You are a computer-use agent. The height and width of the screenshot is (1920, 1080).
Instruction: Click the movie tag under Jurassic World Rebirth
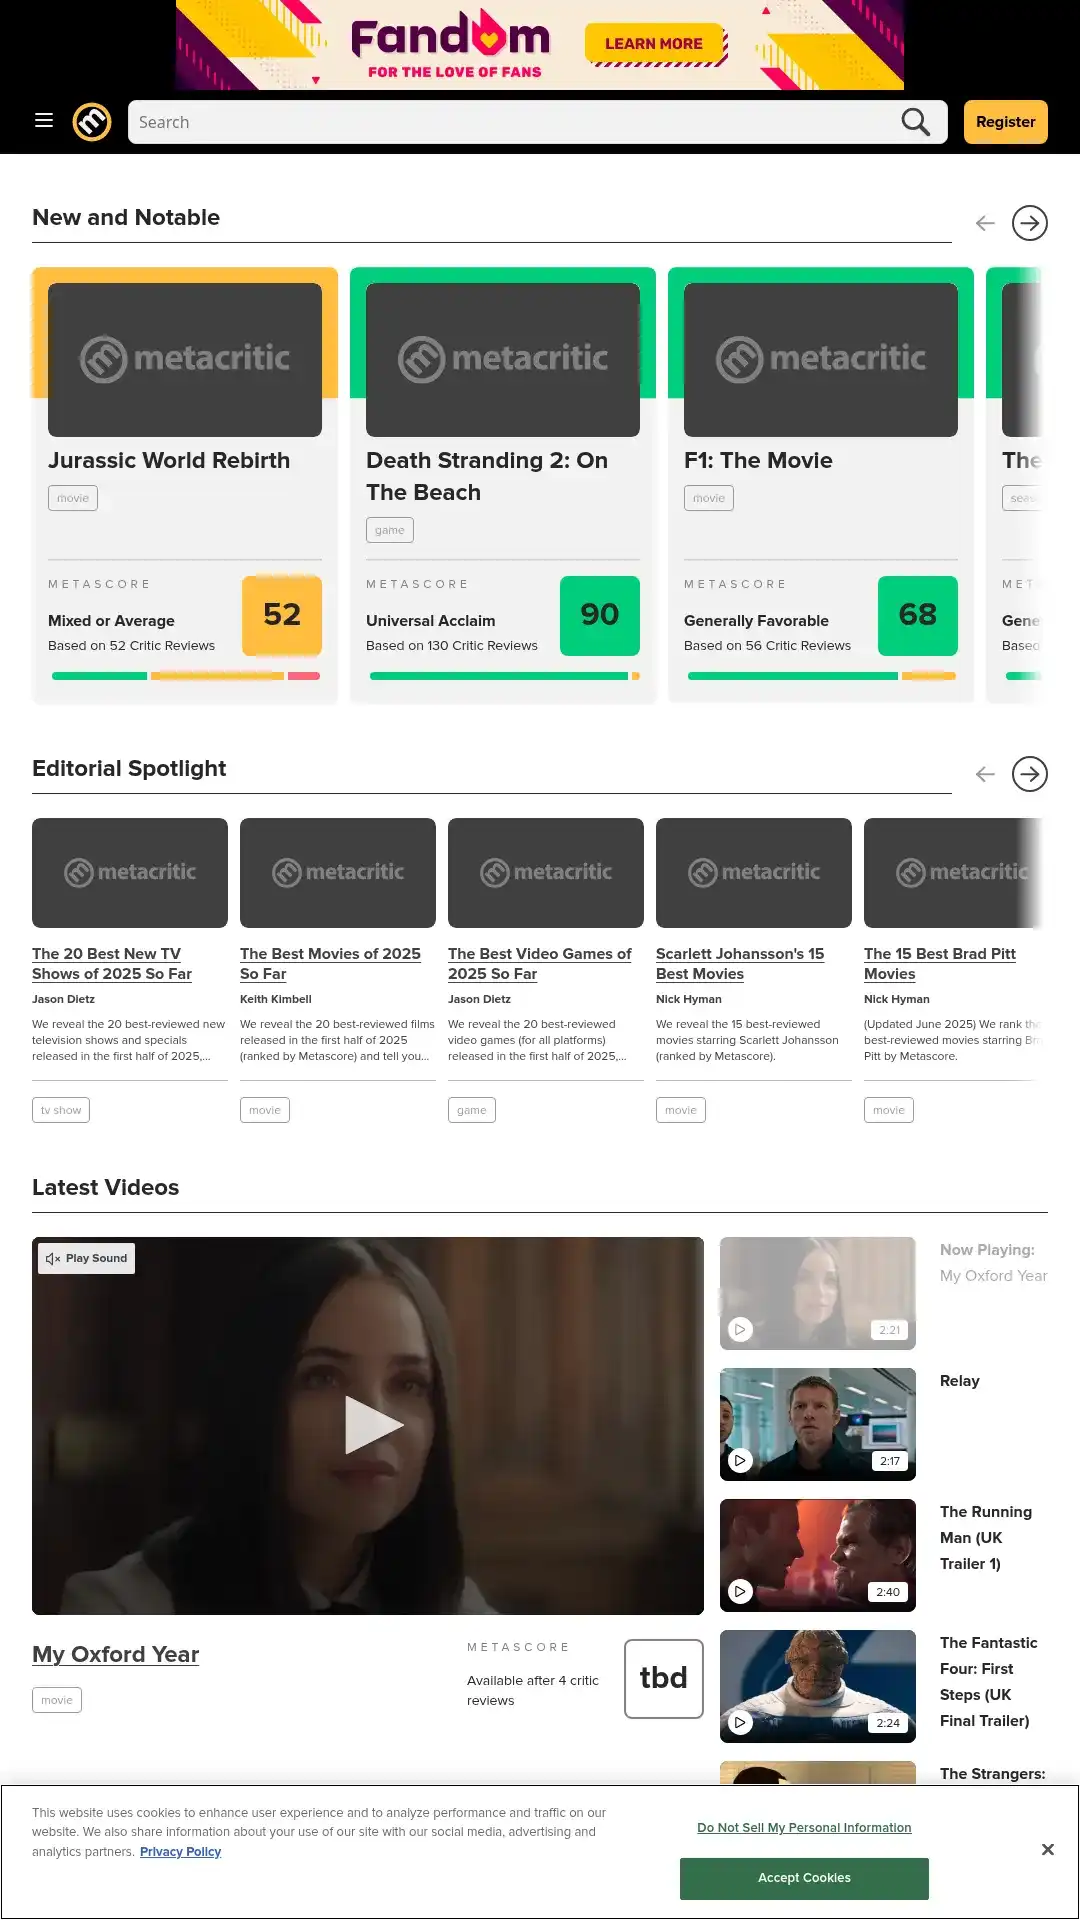pos(73,498)
